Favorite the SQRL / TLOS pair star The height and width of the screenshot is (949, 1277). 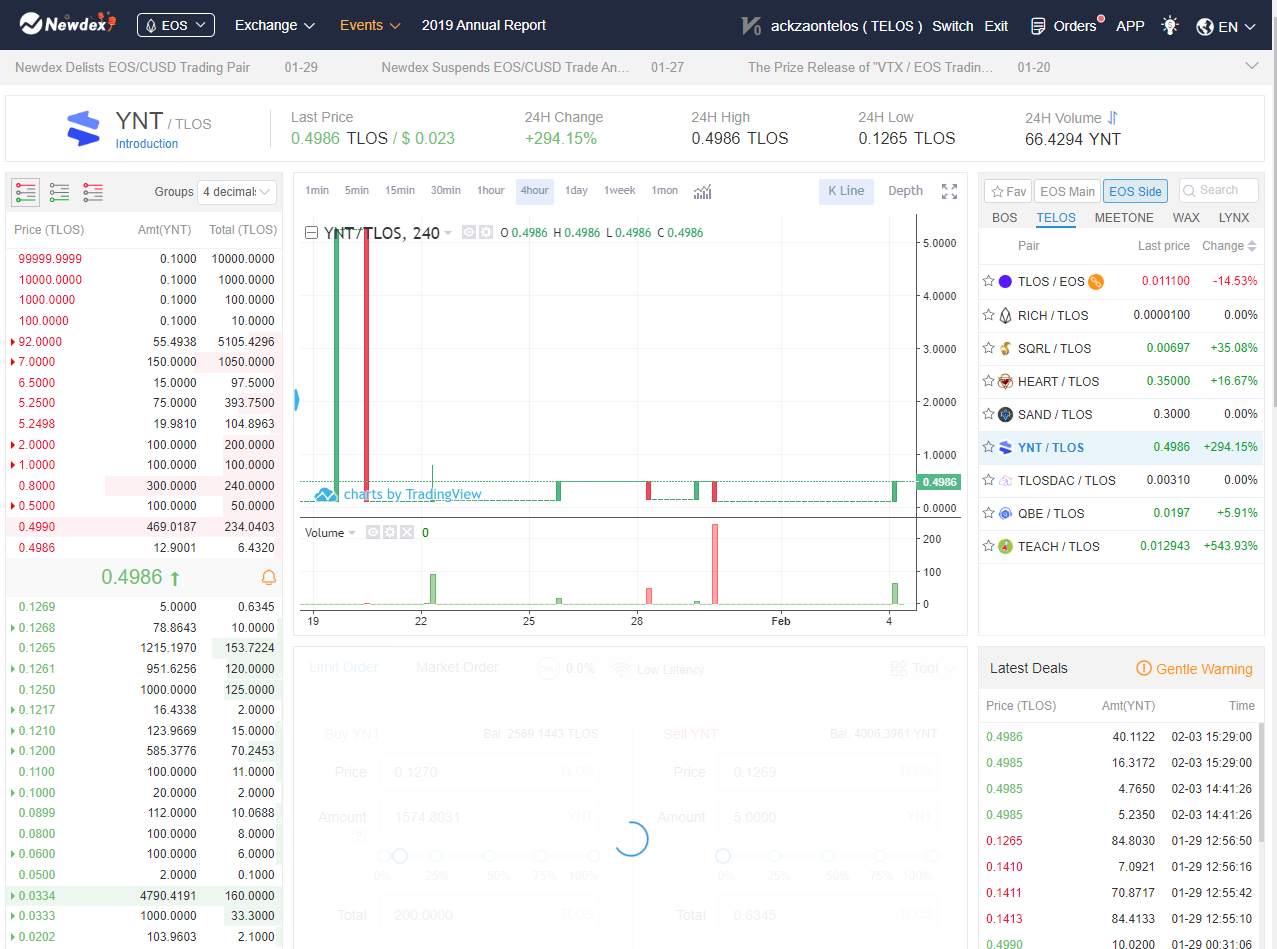coord(989,348)
